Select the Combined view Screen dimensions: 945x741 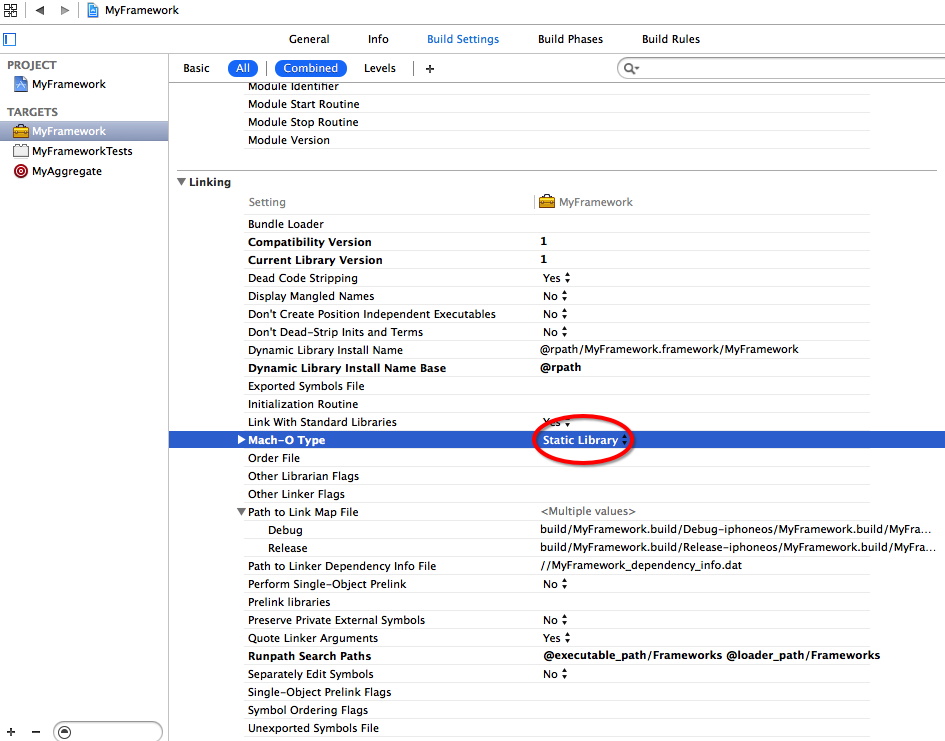310,69
